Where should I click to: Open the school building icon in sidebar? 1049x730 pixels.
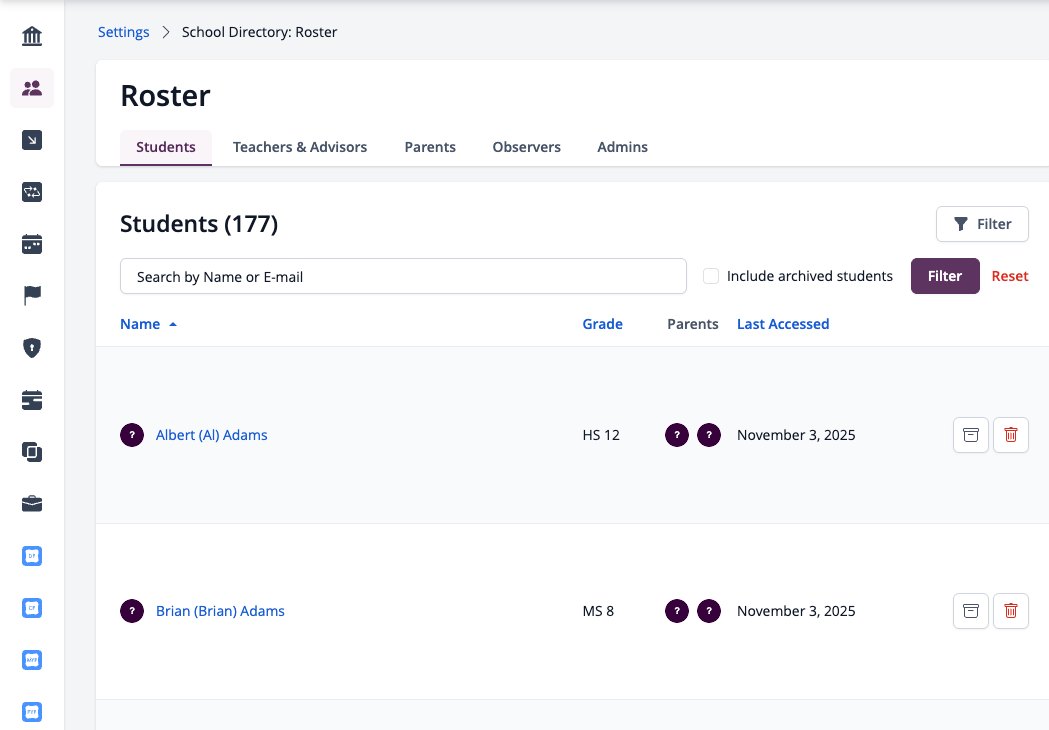pos(31,35)
